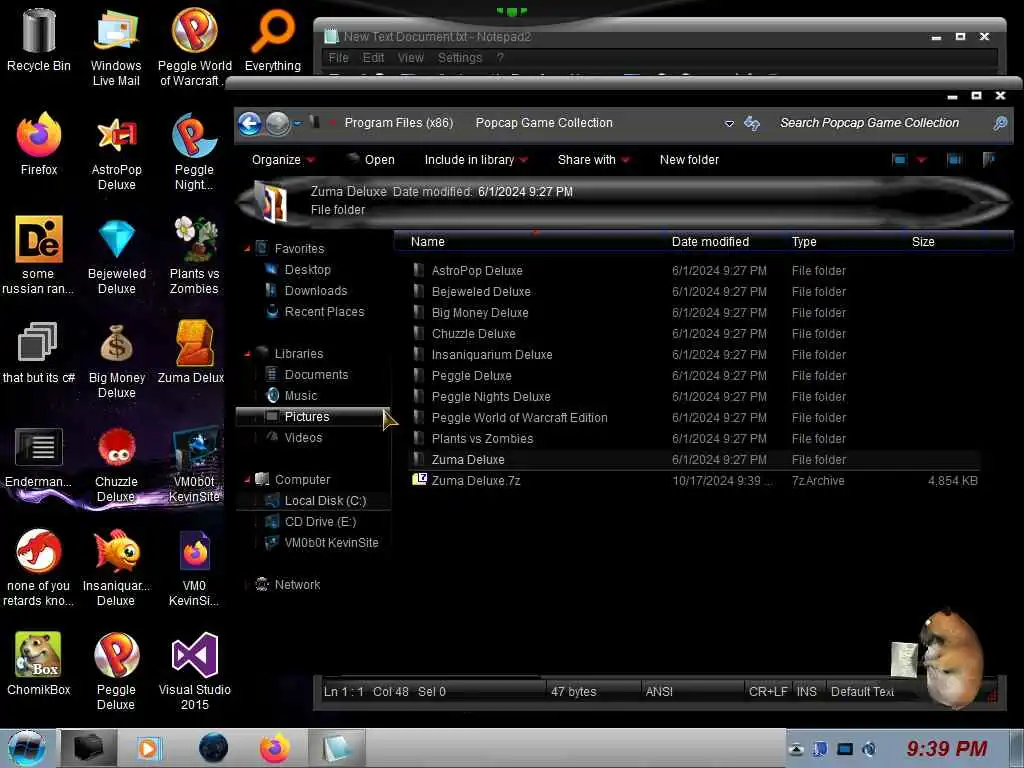Select Downloads in the Favorites list
Image resolution: width=1024 pixels, height=768 pixels.
(x=315, y=291)
